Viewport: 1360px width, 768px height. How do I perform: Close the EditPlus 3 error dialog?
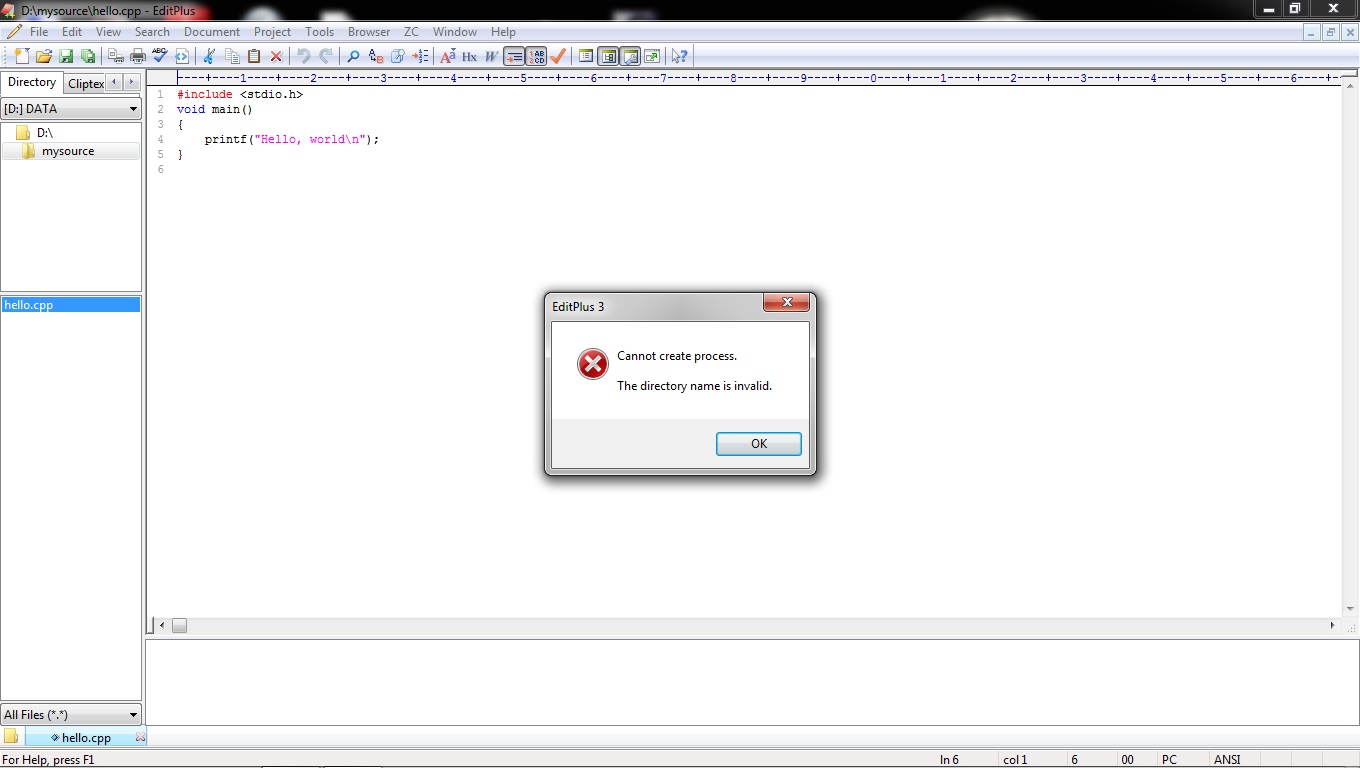(786, 302)
